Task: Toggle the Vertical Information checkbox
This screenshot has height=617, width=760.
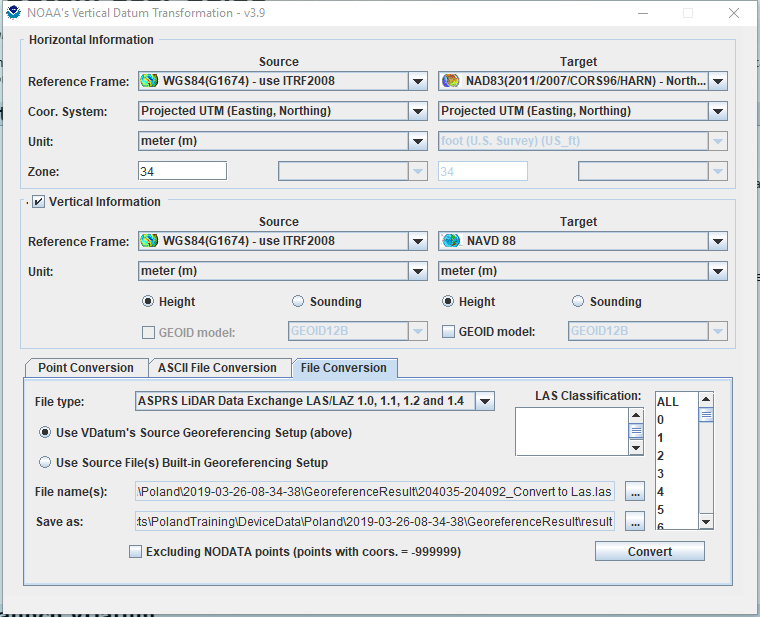Action: click(x=38, y=202)
